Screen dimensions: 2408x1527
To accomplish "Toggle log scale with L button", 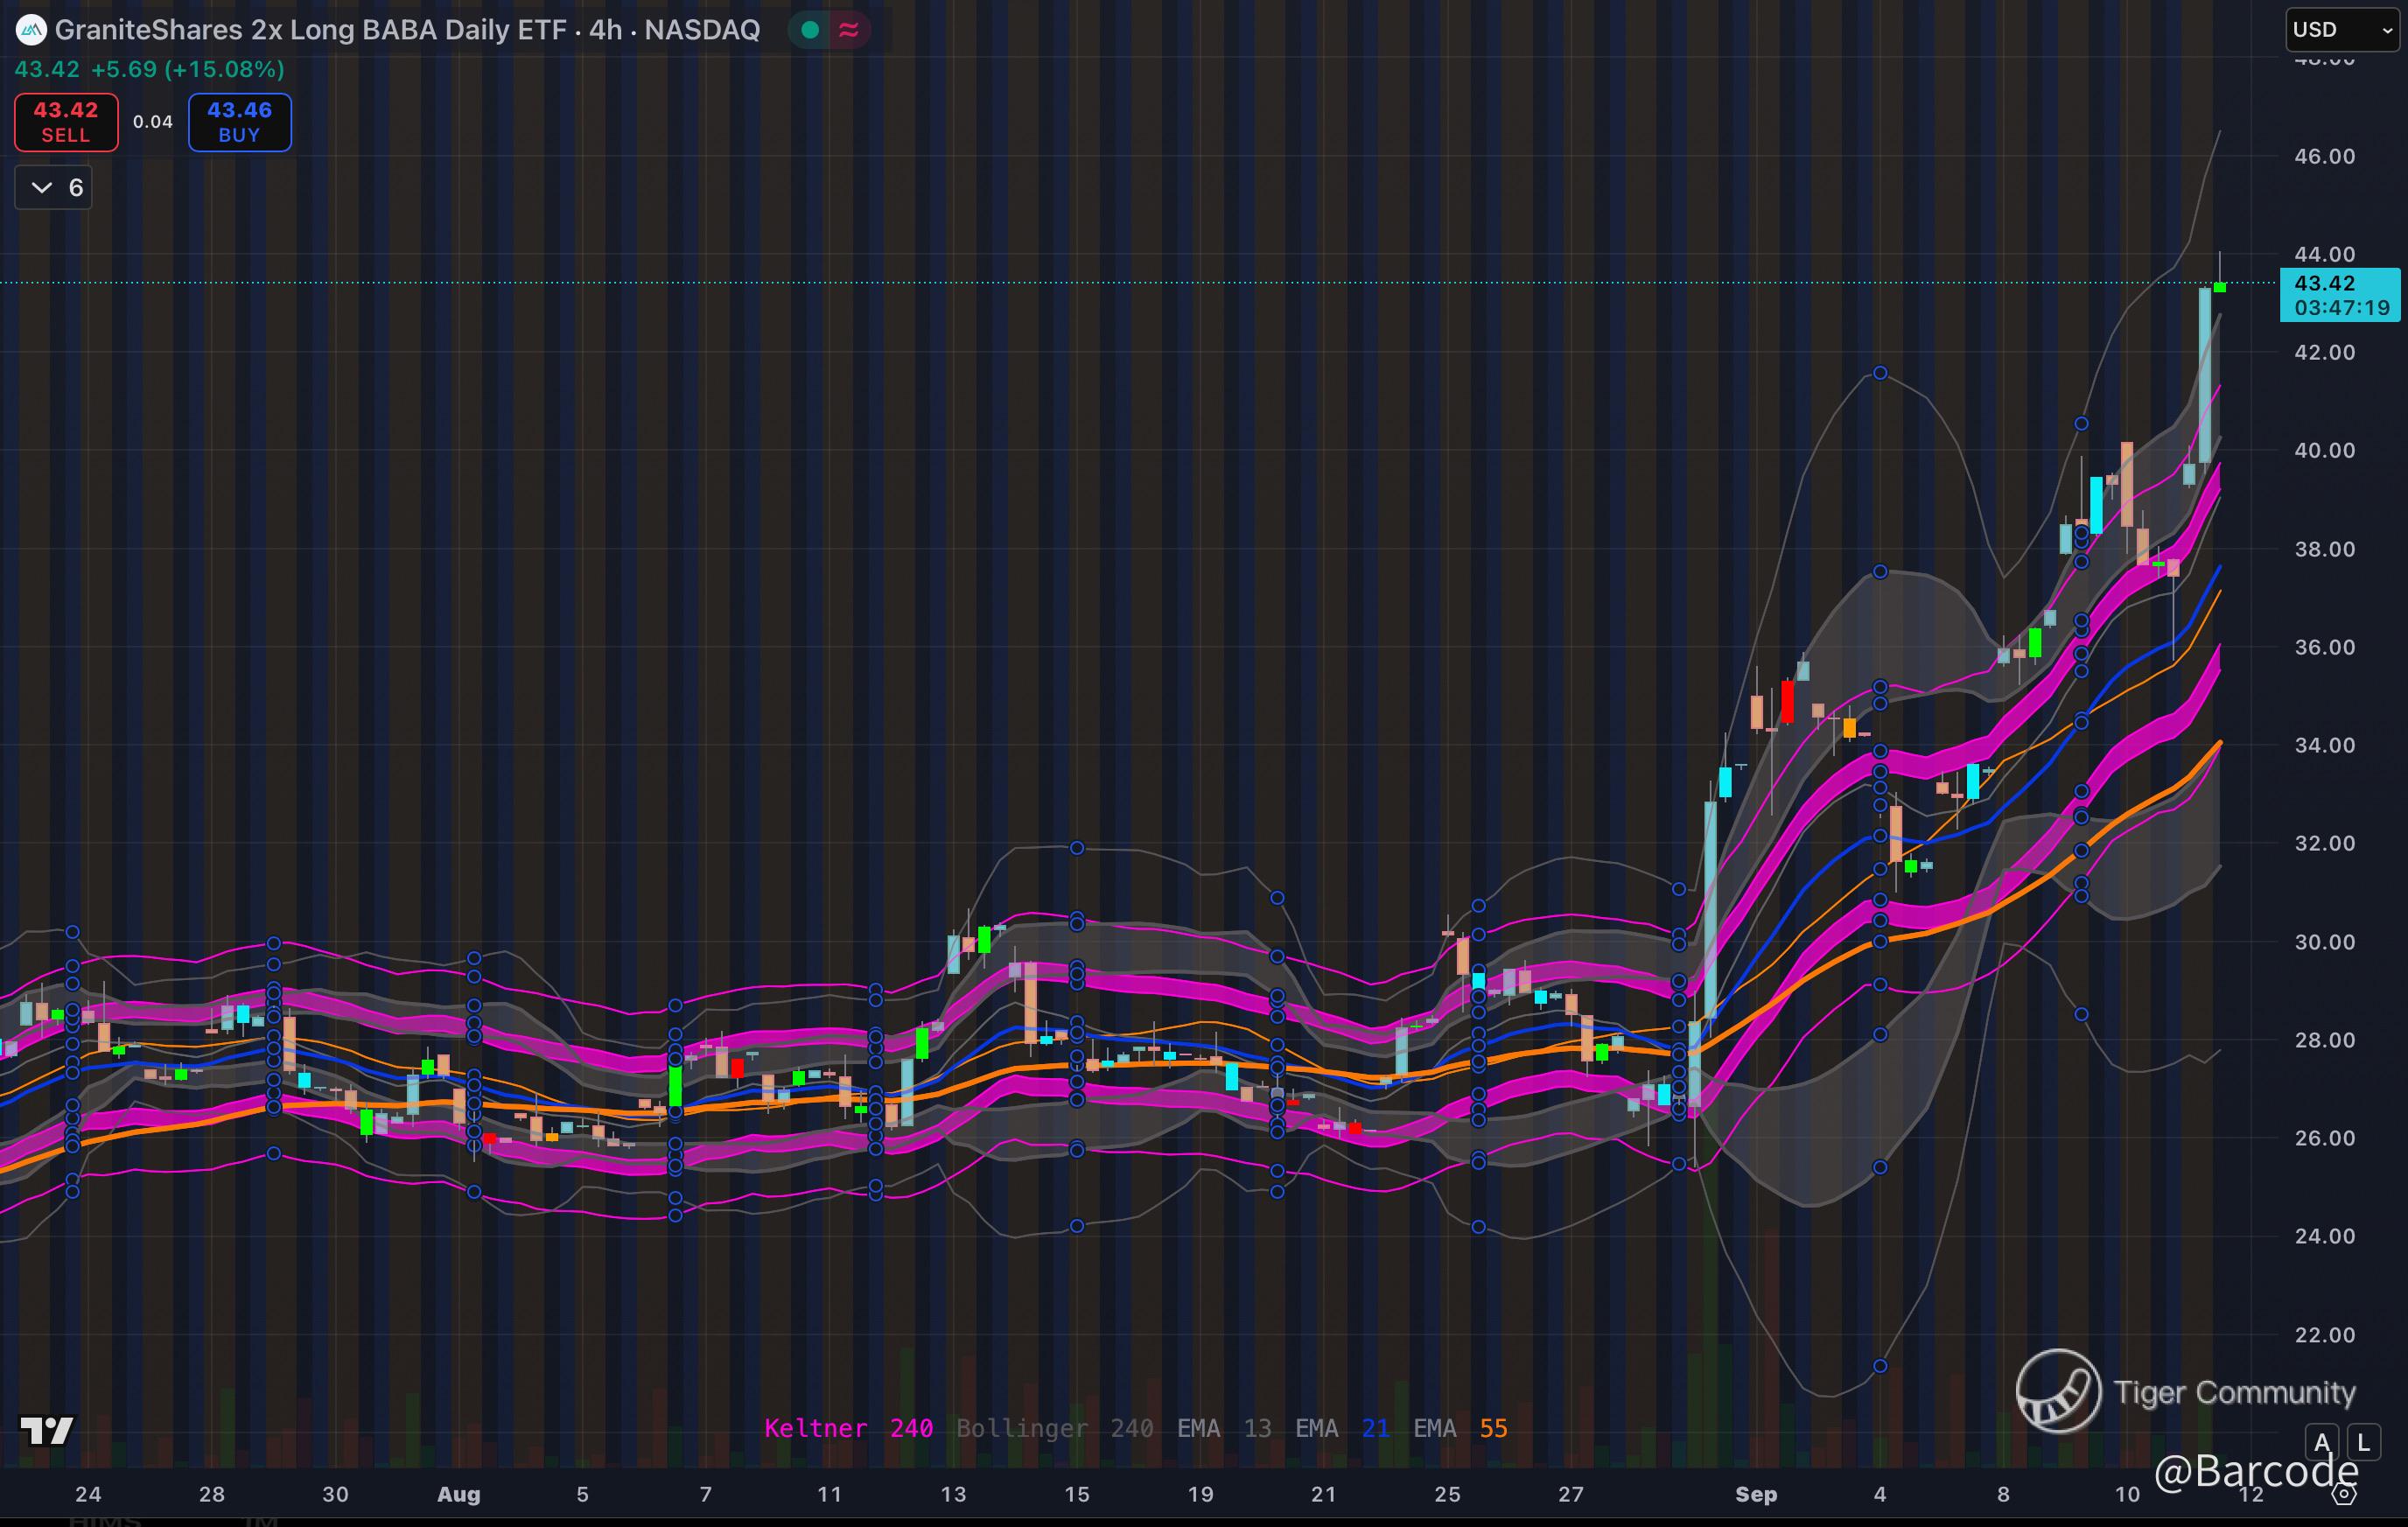I will pyautogui.click(x=2363, y=1442).
